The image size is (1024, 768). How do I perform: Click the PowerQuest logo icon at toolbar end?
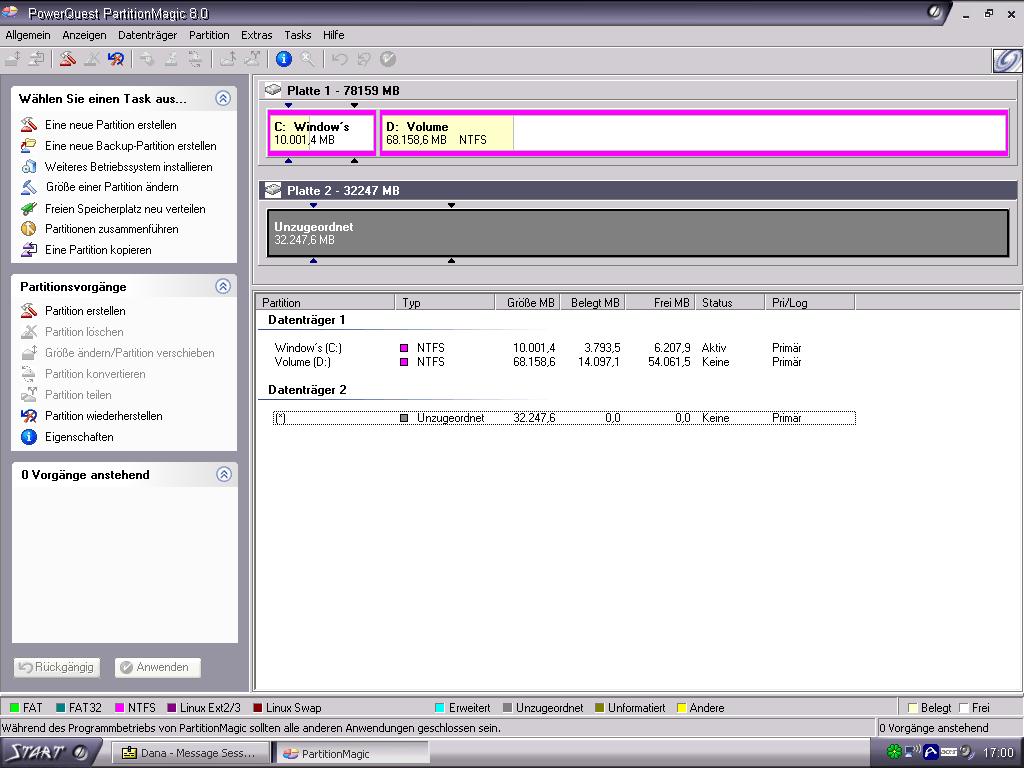[x=1006, y=60]
